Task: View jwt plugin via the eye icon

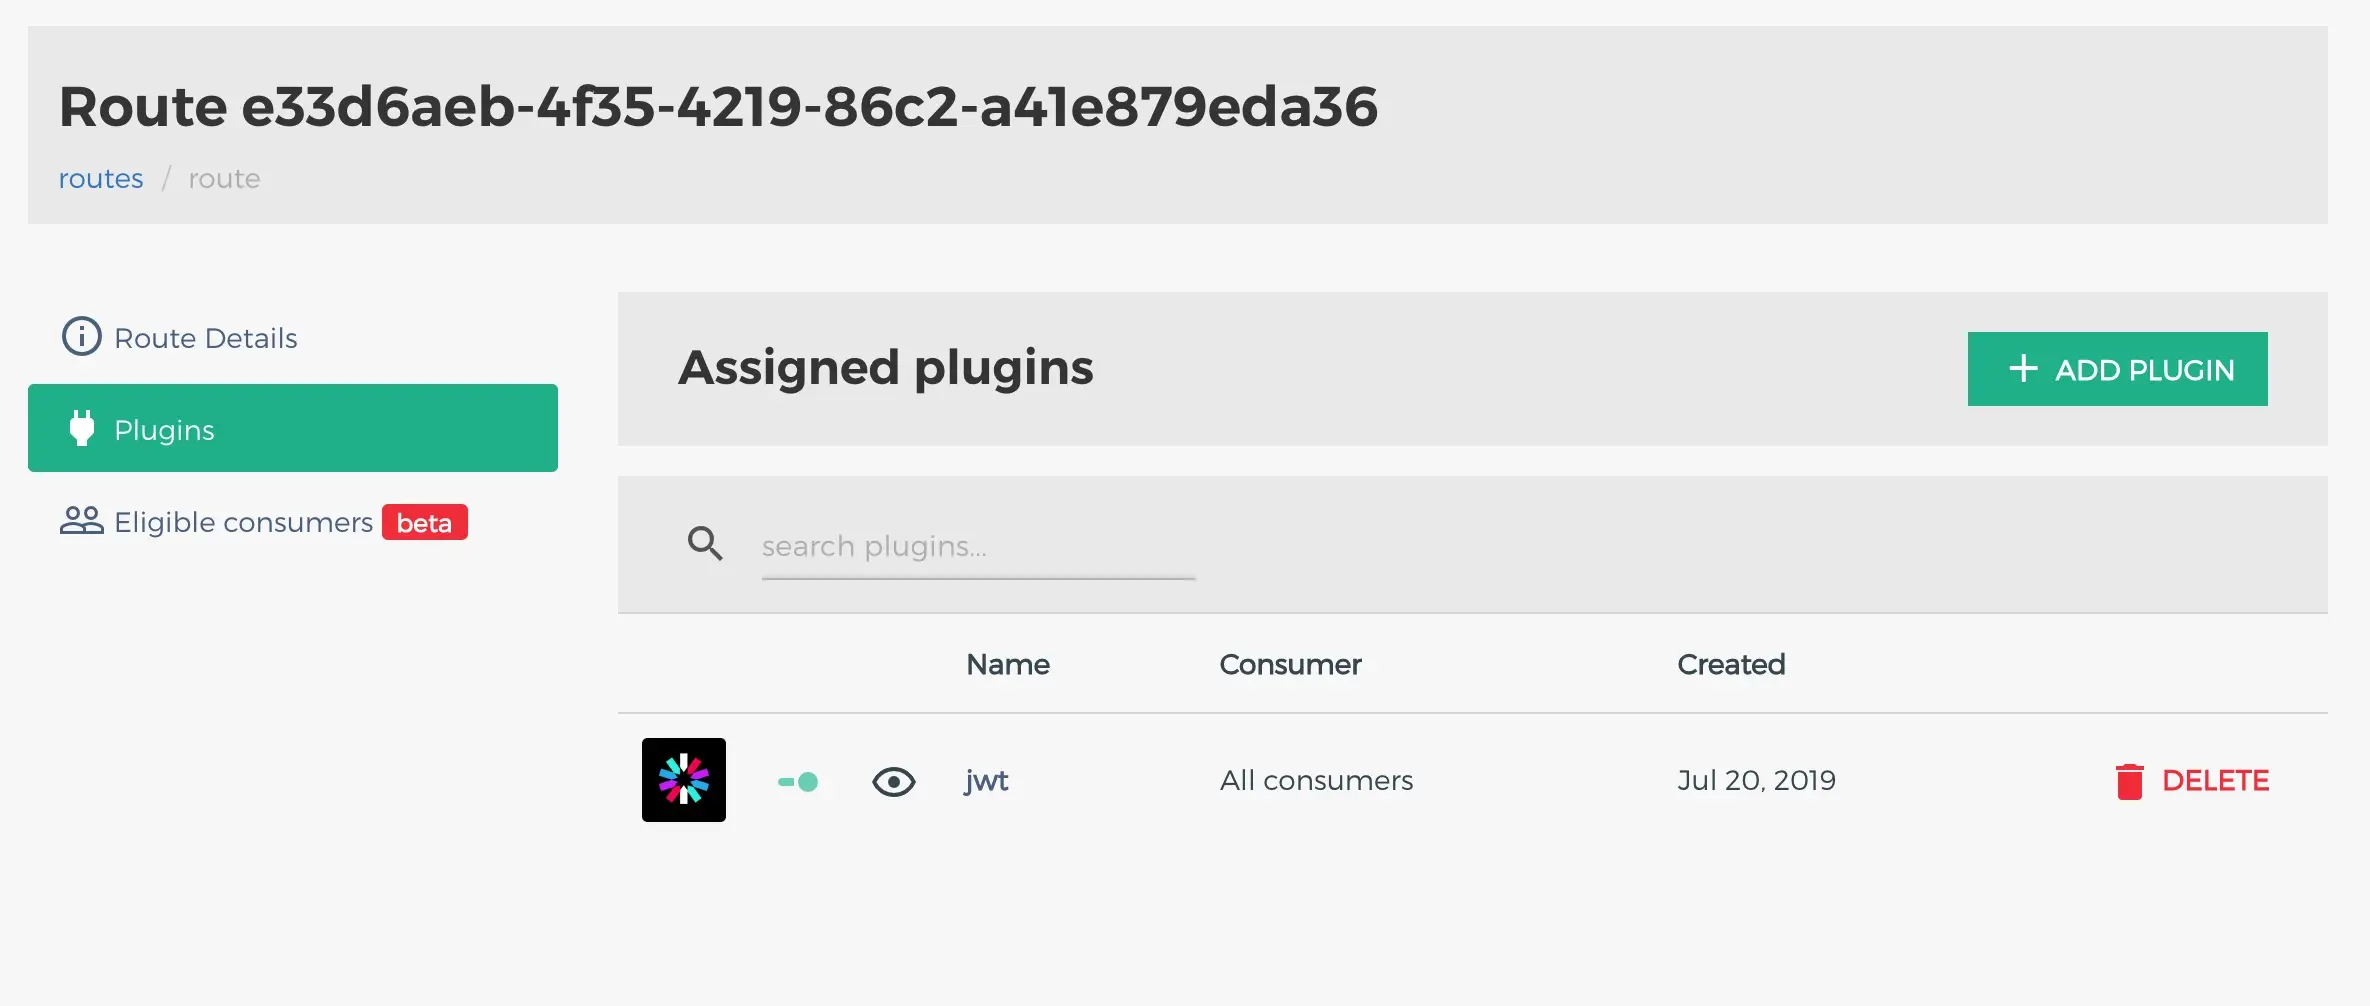Action: (x=893, y=782)
